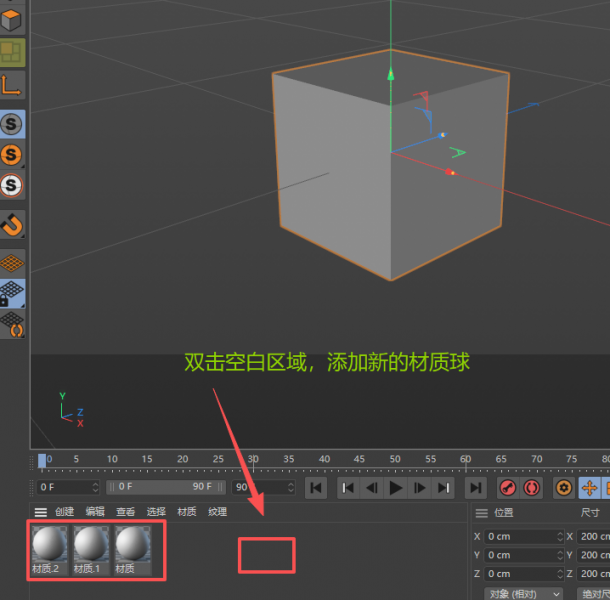The height and width of the screenshot is (600, 610).
Task: Click the blue Z axis handle on cube
Action: point(442,135)
